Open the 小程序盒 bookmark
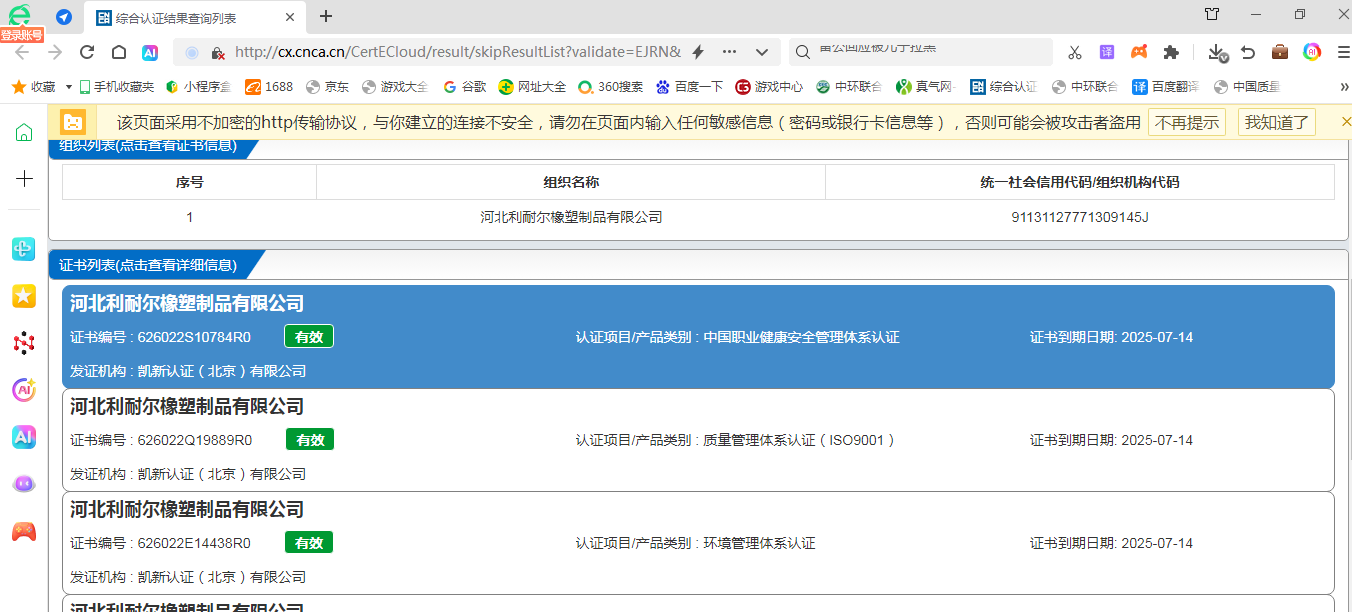 pyautogui.click(x=198, y=87)
